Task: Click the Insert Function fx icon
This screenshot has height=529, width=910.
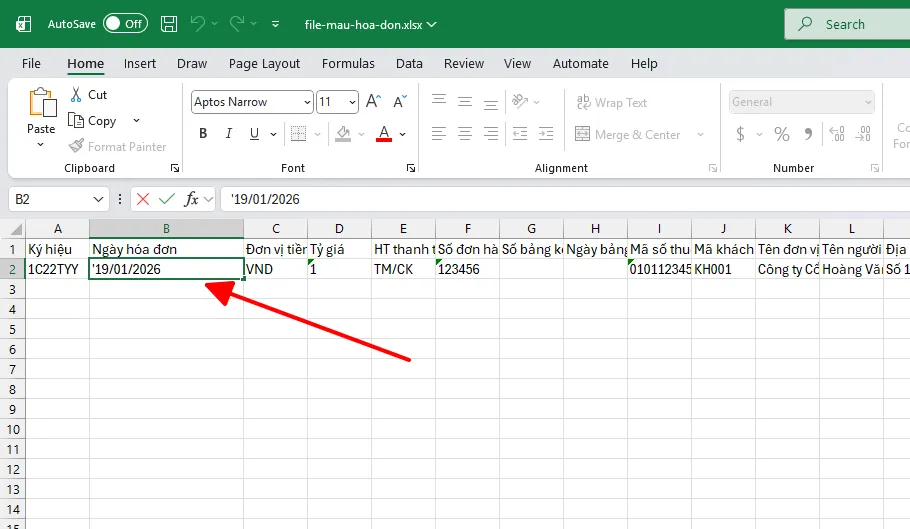Action: click(191, 200)
